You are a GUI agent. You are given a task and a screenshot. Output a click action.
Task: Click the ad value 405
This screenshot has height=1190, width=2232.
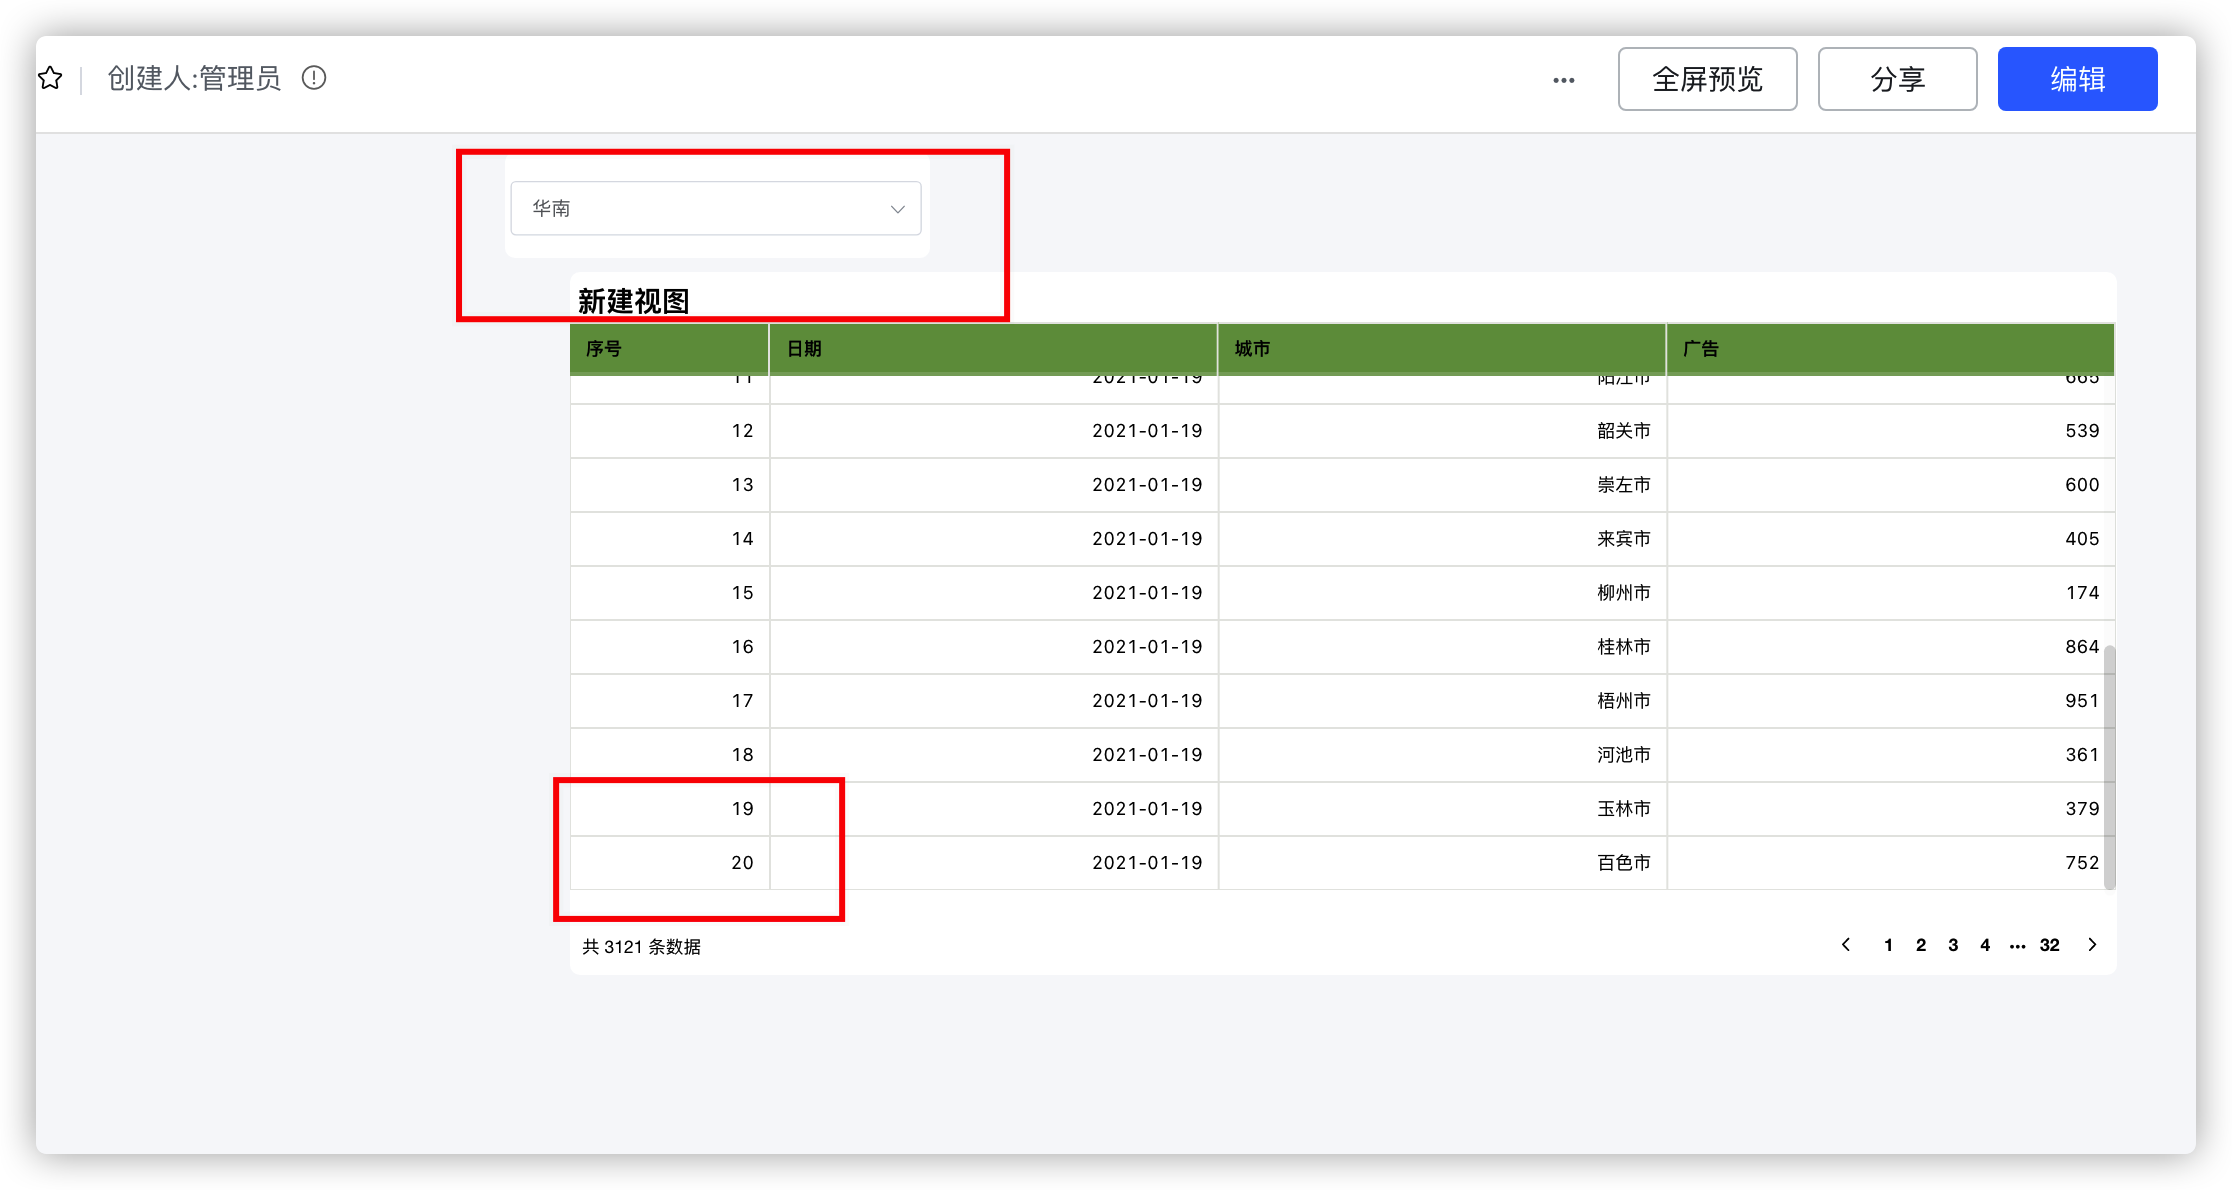[x=2082, y=539]
